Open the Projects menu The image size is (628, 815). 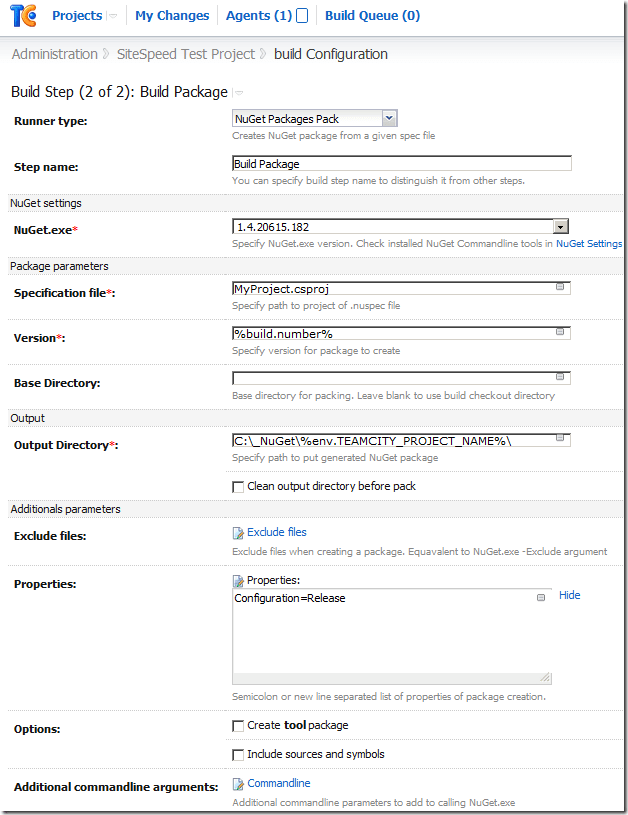77,16
